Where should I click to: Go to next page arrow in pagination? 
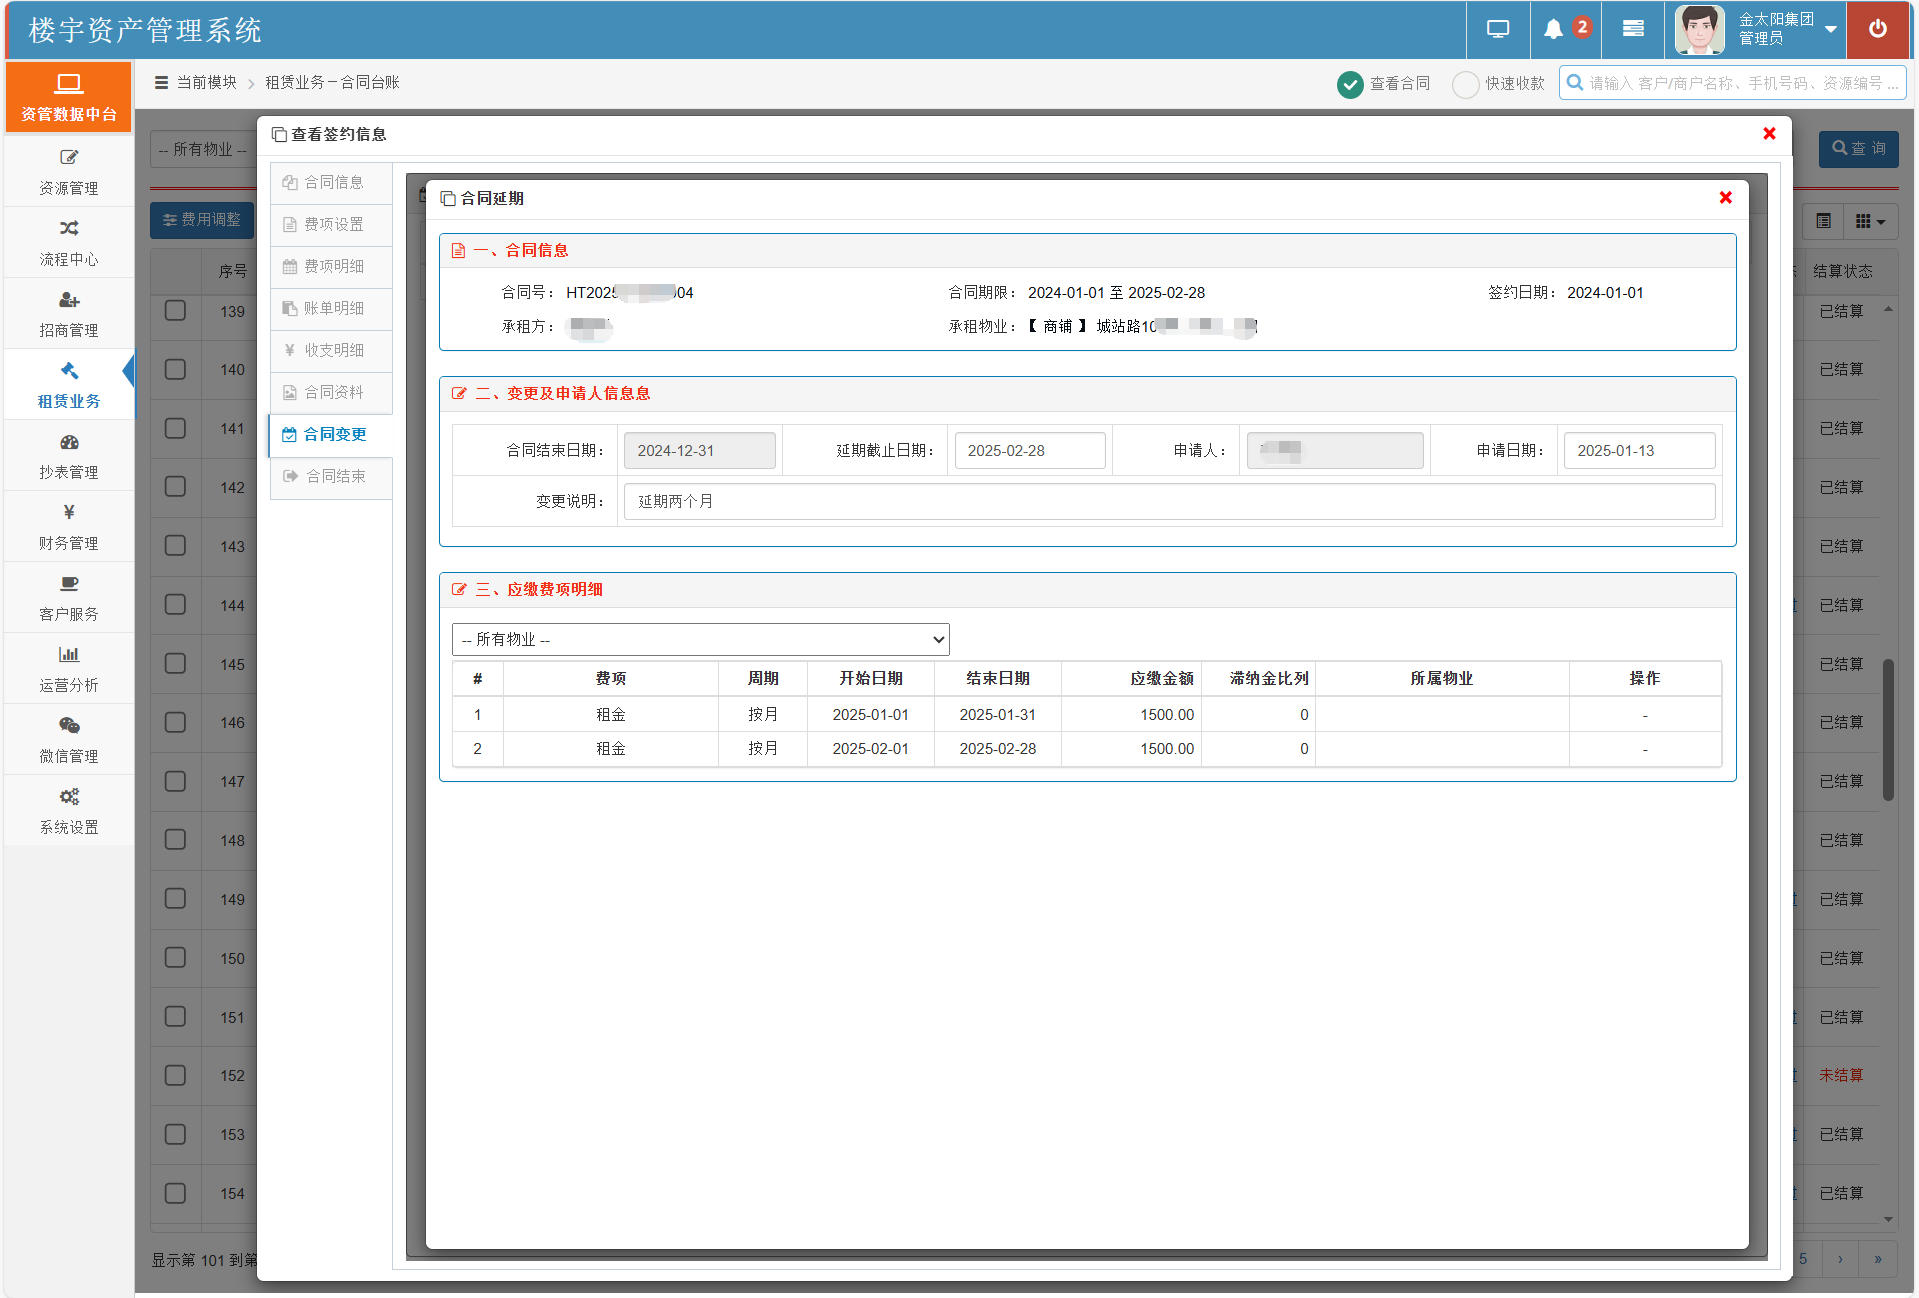coord(1840,1259)
